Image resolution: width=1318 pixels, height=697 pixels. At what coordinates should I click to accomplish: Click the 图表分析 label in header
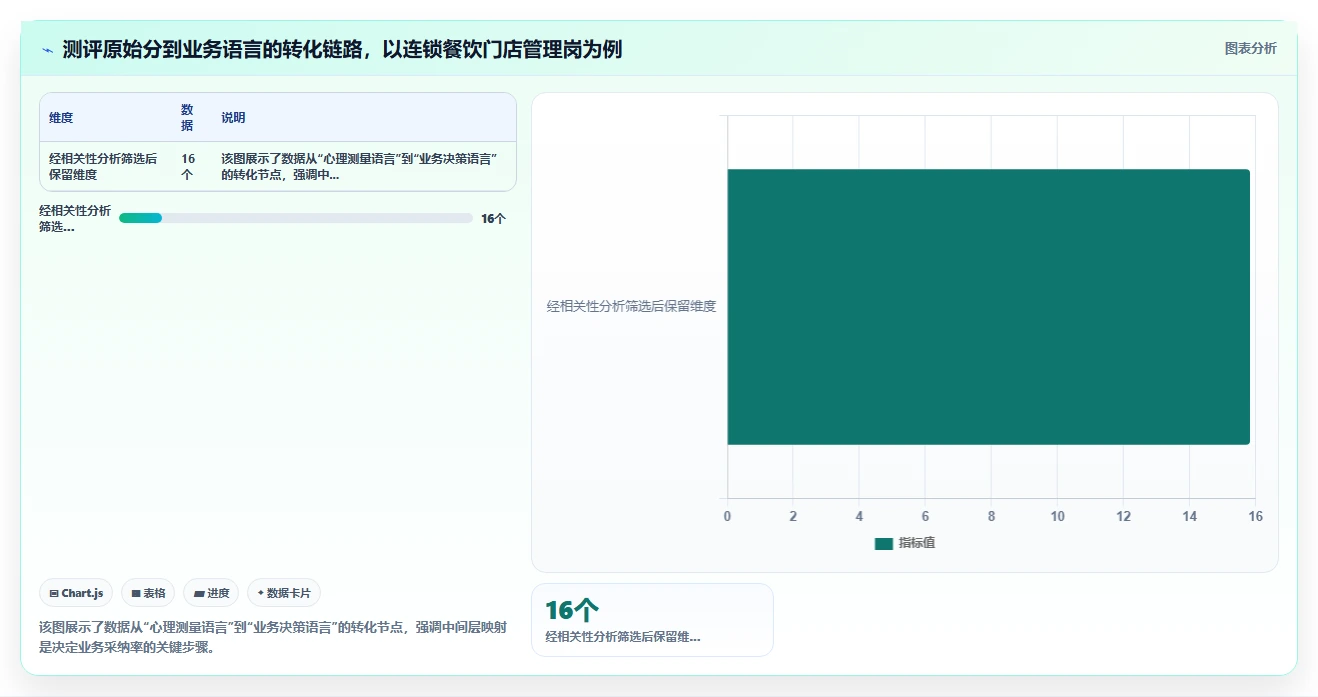click(x=1250, y=48)
